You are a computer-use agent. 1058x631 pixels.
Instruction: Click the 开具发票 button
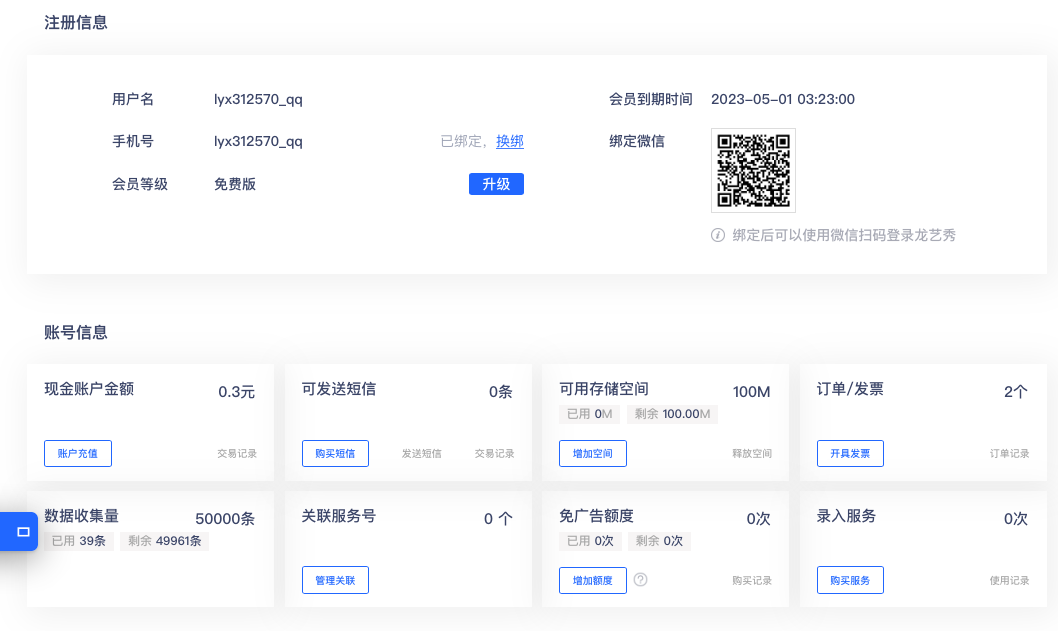tap(850, 454)
